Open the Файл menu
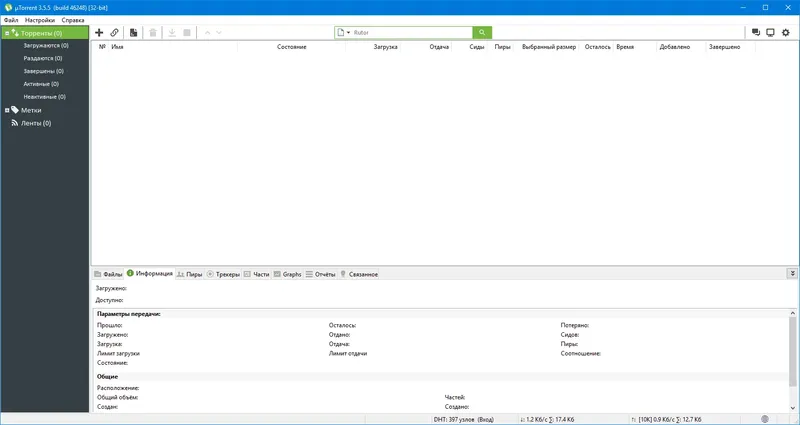The height and width of the screenshot is (425, 800). point(11,20)
